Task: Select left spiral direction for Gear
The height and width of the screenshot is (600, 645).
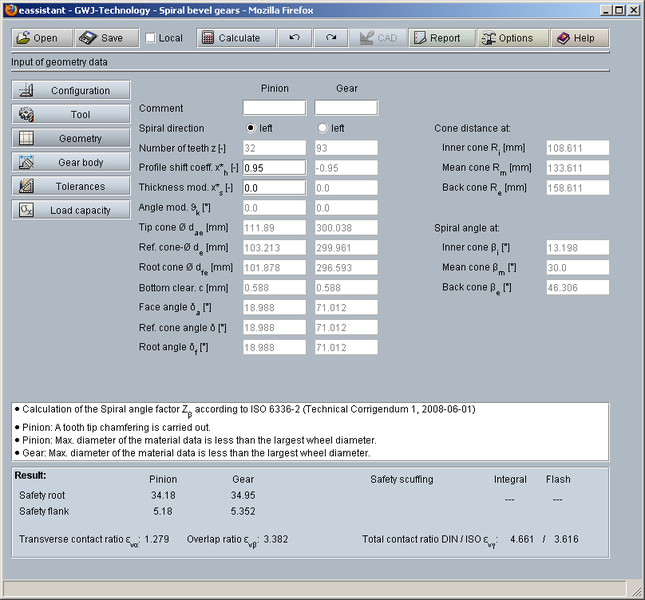Action: (x=322, y=128)
